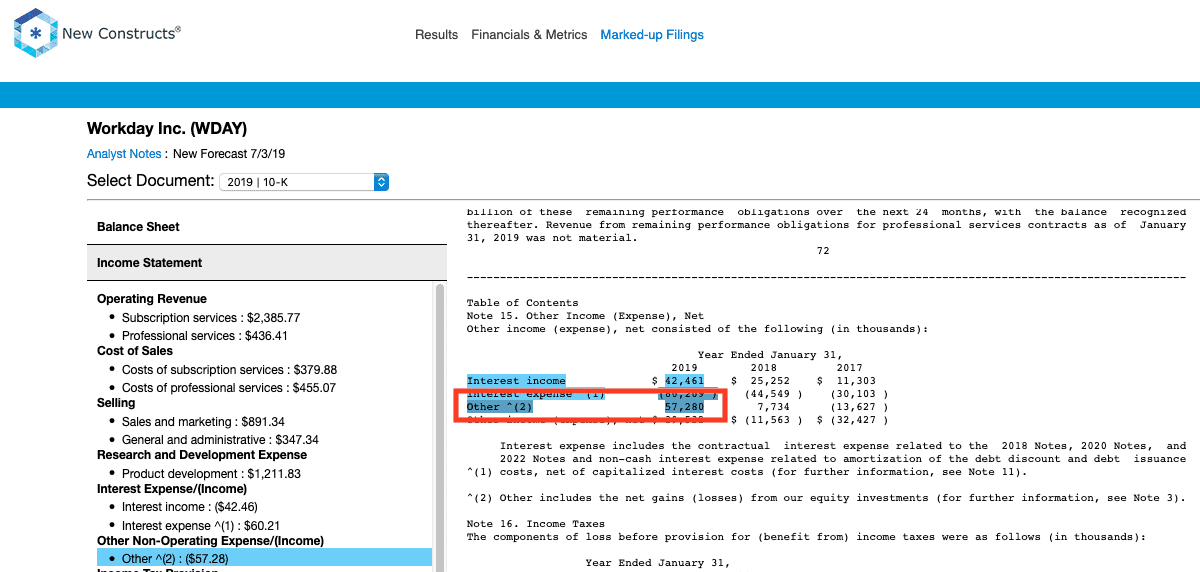Click highlighted 42,461 value in filing
Screen dimensions: 1200x572
pos(685,381)
